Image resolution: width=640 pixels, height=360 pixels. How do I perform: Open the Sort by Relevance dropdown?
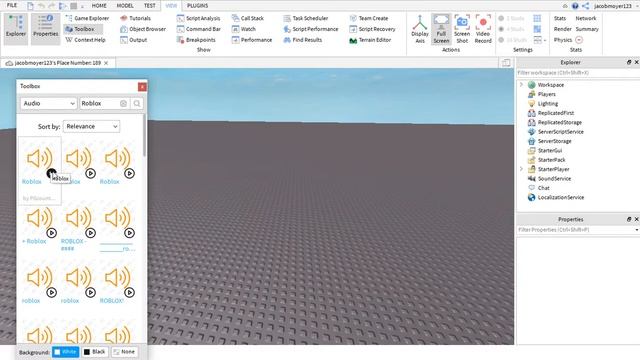[x=91, y=127]
